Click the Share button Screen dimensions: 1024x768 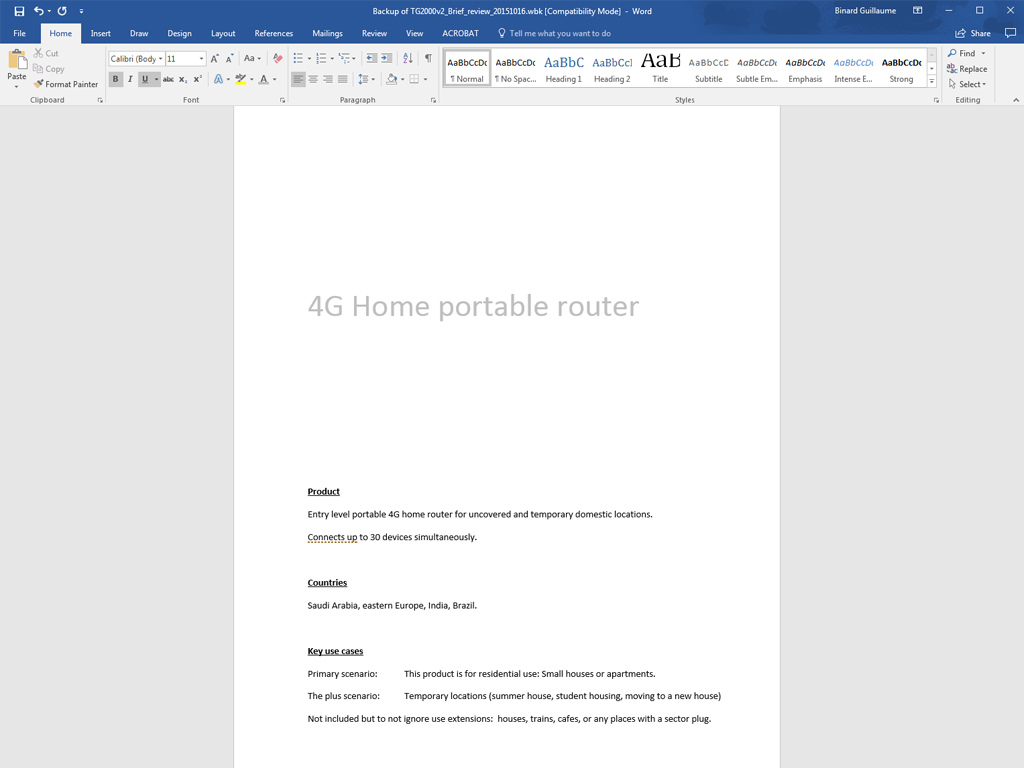(x=973, y=33)
